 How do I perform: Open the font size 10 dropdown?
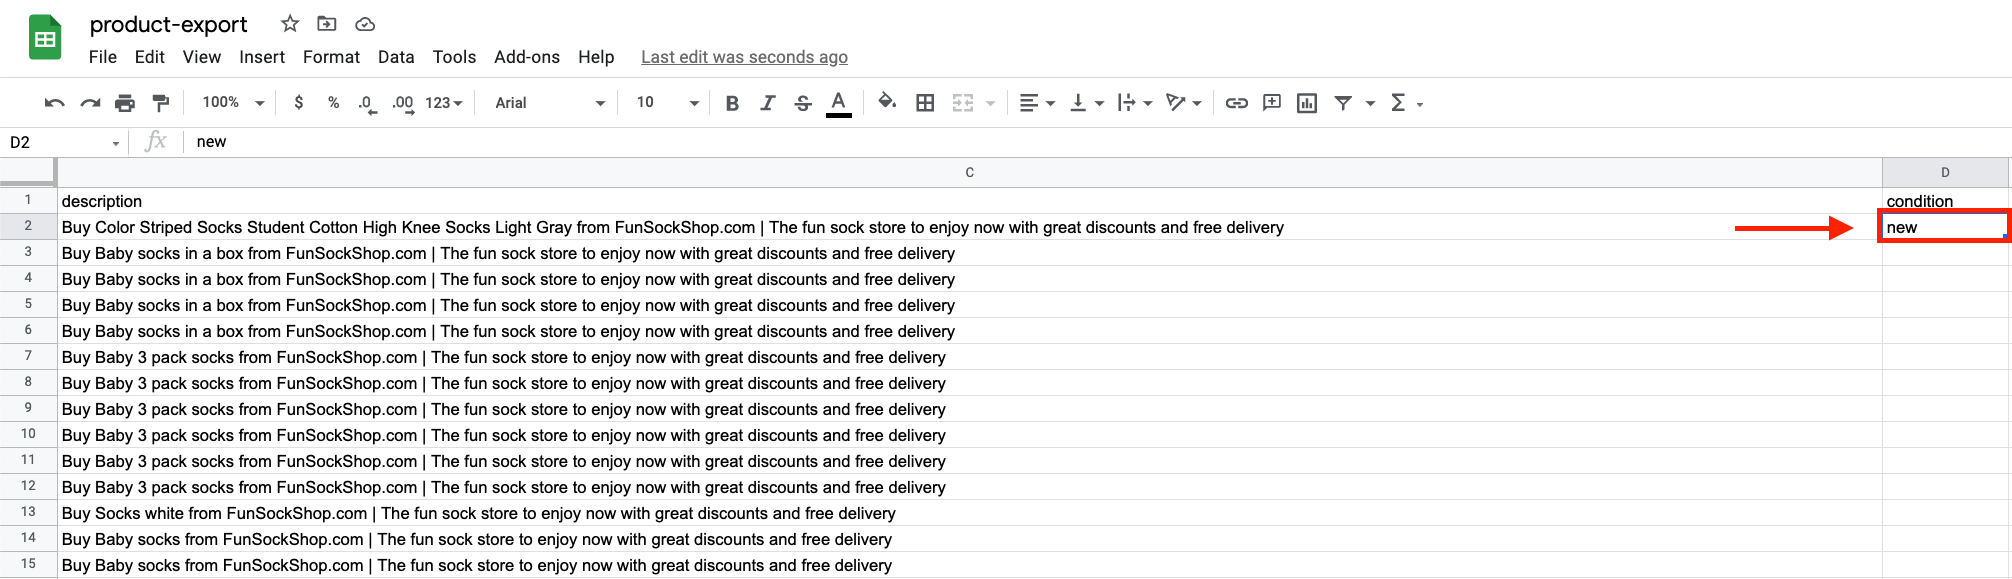[x=667, y=103]
